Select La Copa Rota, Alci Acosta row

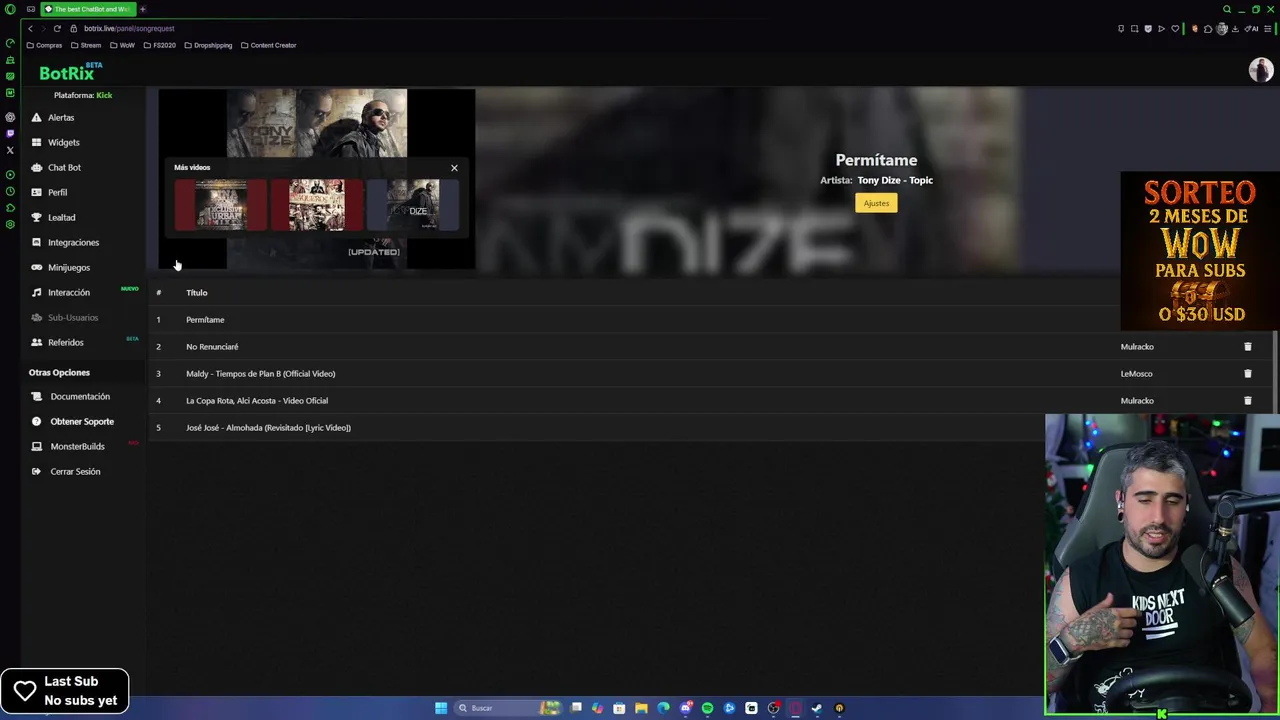click(710, 400)
